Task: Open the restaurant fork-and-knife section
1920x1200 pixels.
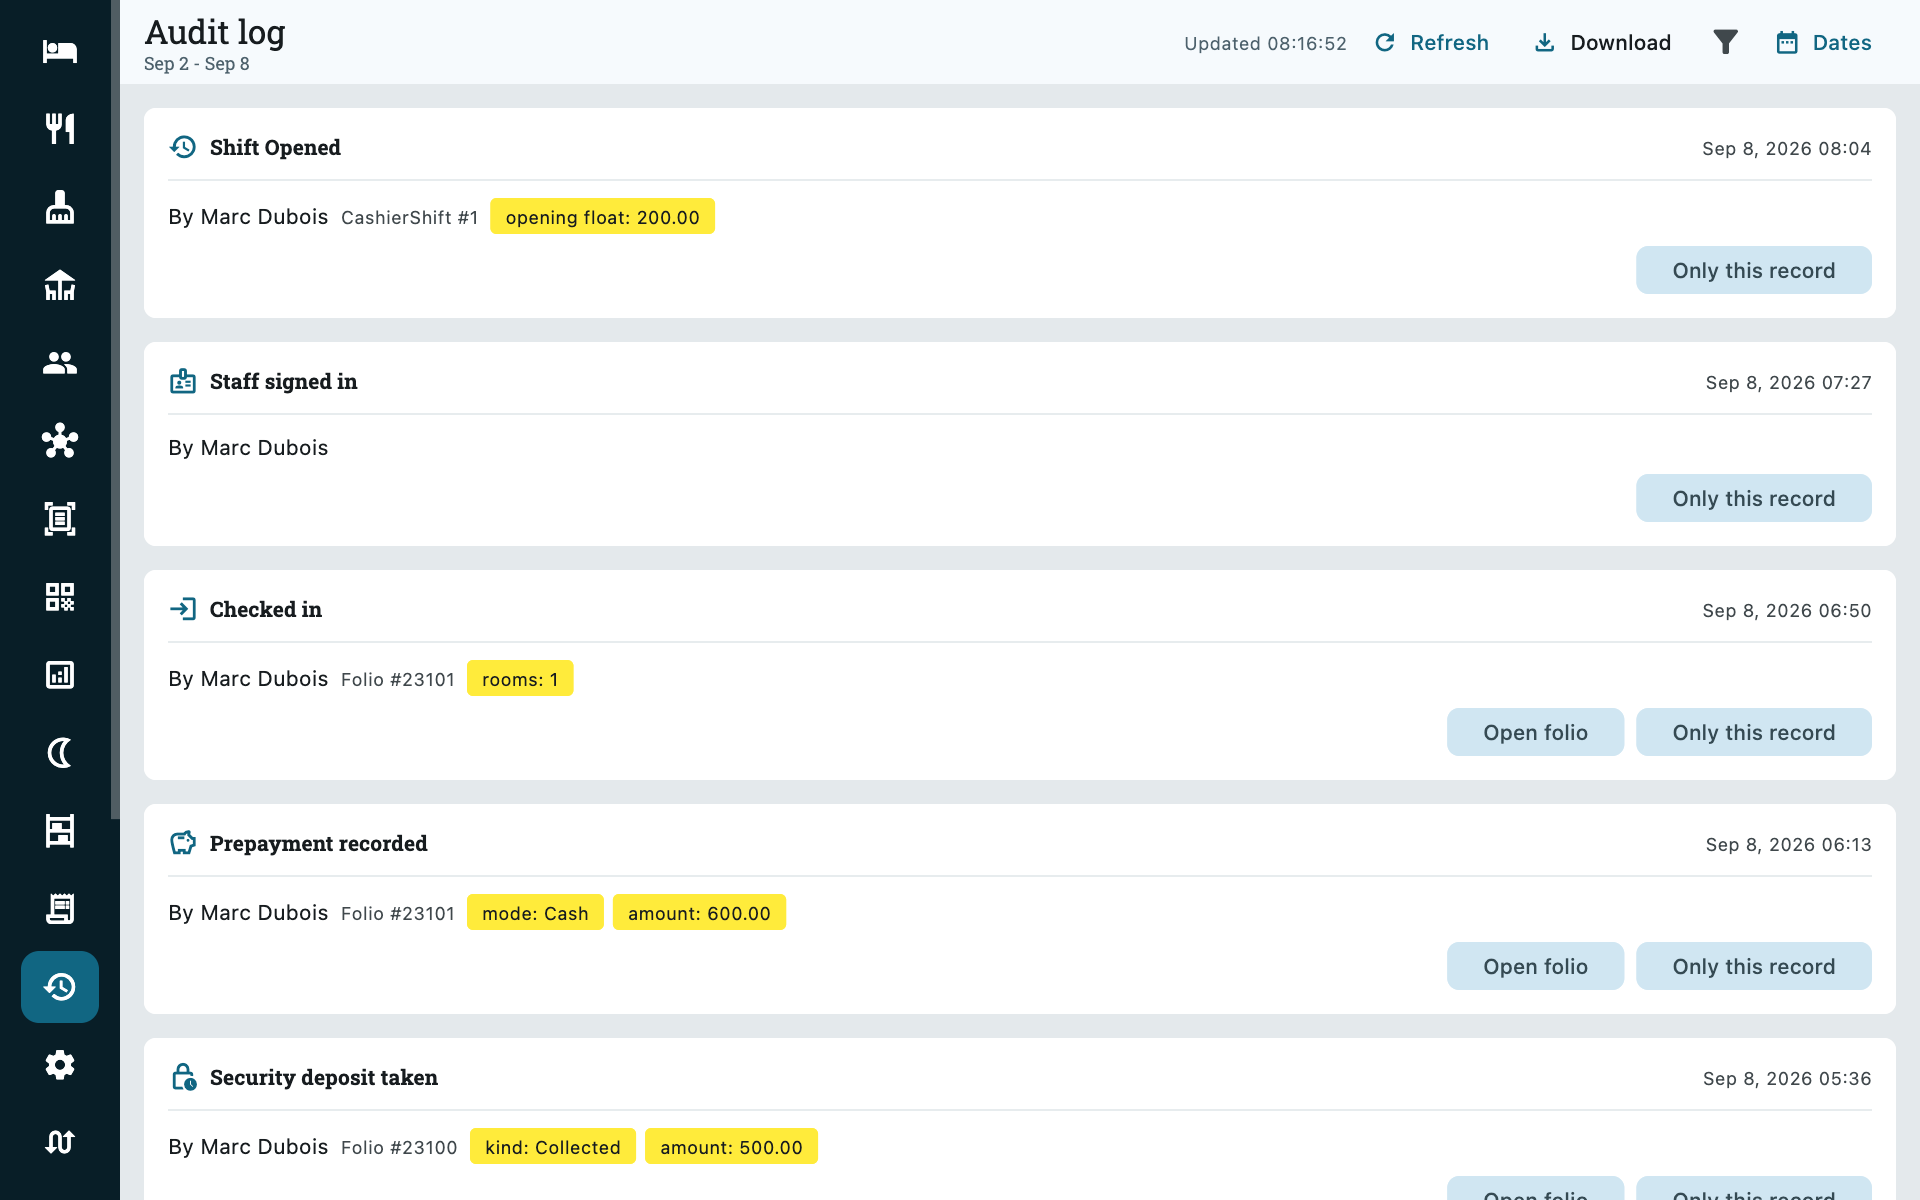Action: point(60,129)
